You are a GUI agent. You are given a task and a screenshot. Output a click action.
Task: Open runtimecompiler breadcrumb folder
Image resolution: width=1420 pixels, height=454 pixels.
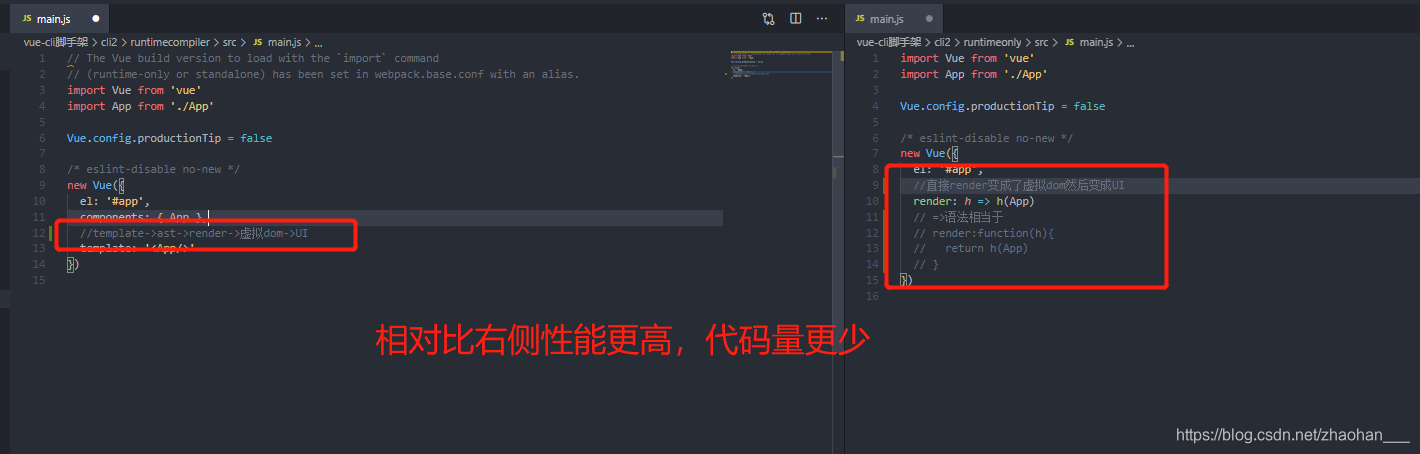coord(170,42)
